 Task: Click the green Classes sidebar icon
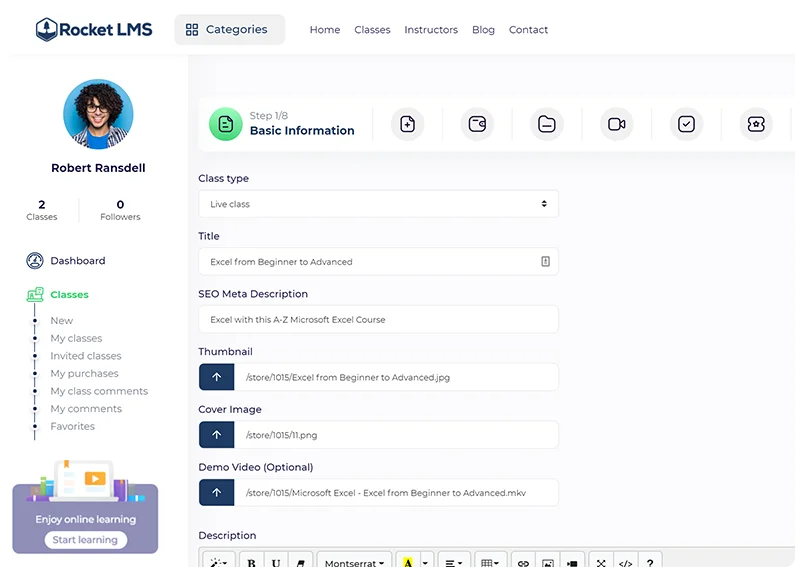pyautogui.click(x=35, y=294)
